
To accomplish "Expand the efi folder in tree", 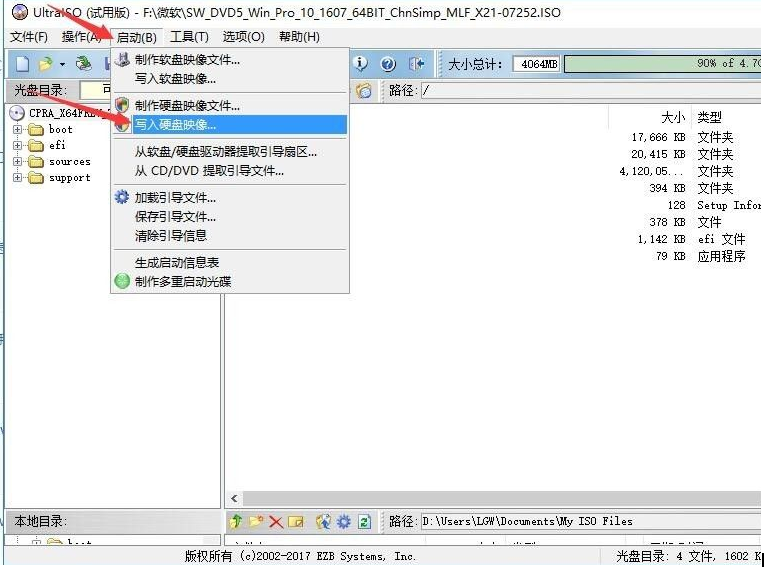I will pyautogui.click(x=17, y=145).
